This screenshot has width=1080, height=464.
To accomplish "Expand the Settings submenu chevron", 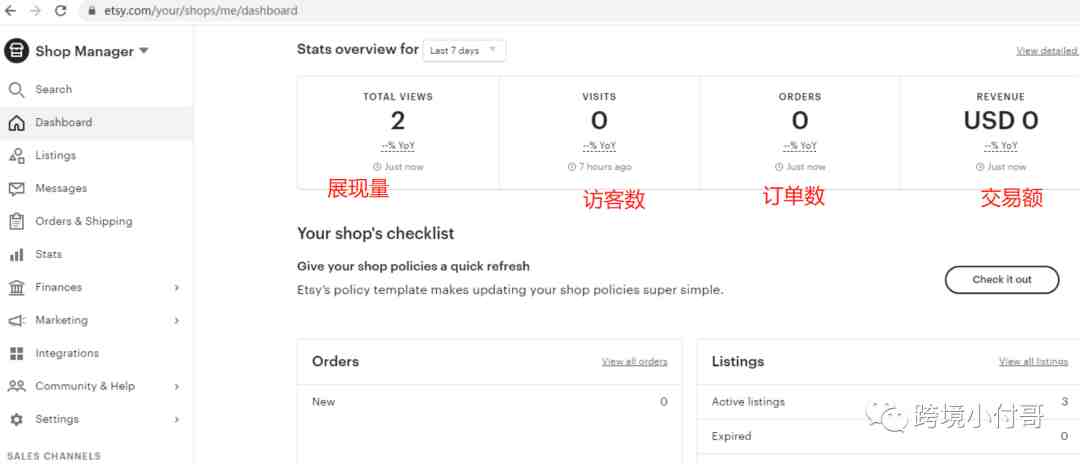I will tap(176, 419).
